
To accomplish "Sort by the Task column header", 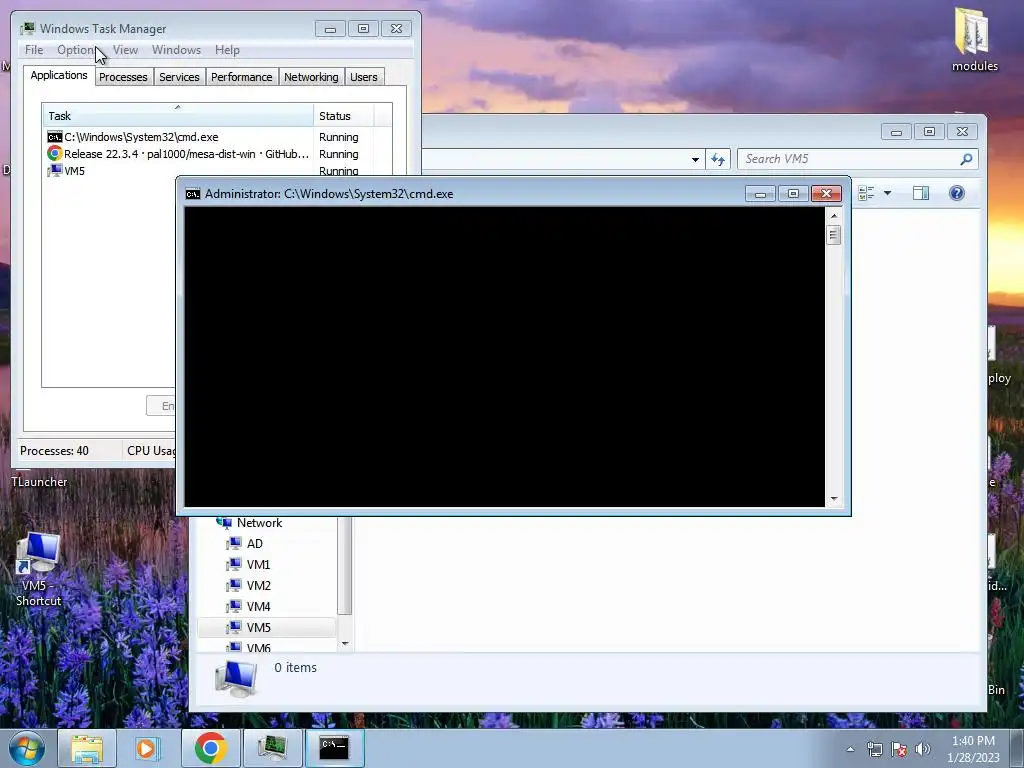I will [x=178, y=116].
